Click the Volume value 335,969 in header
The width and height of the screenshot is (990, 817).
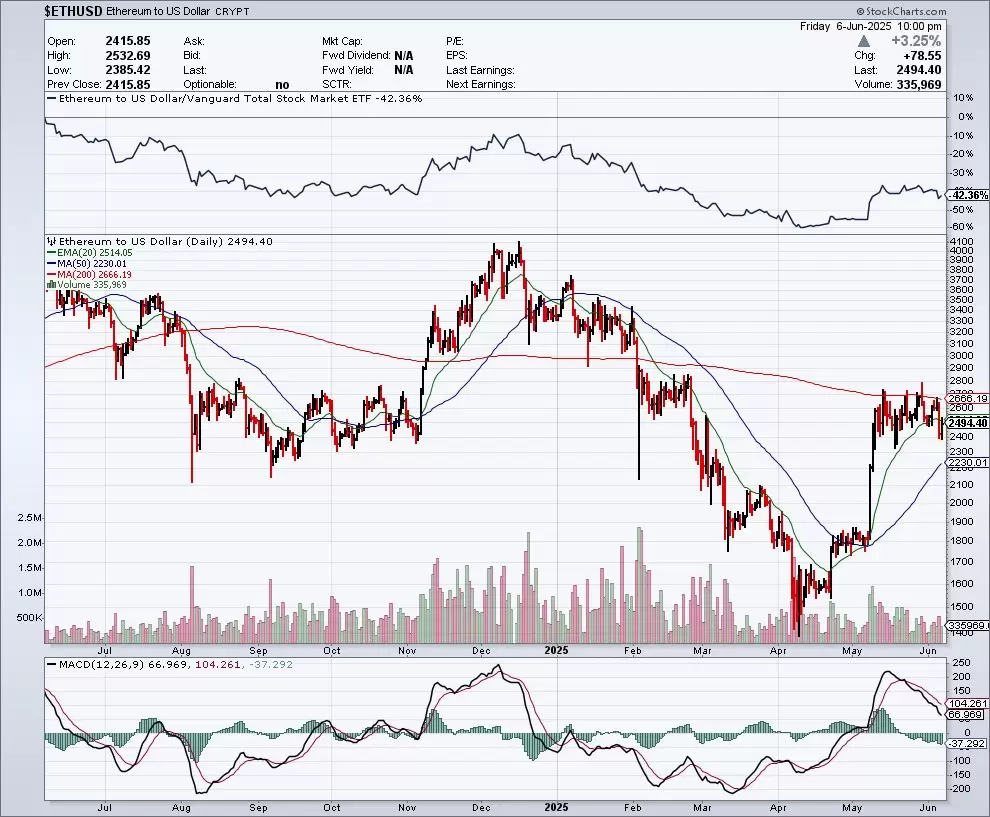click(x=919, y=85)
